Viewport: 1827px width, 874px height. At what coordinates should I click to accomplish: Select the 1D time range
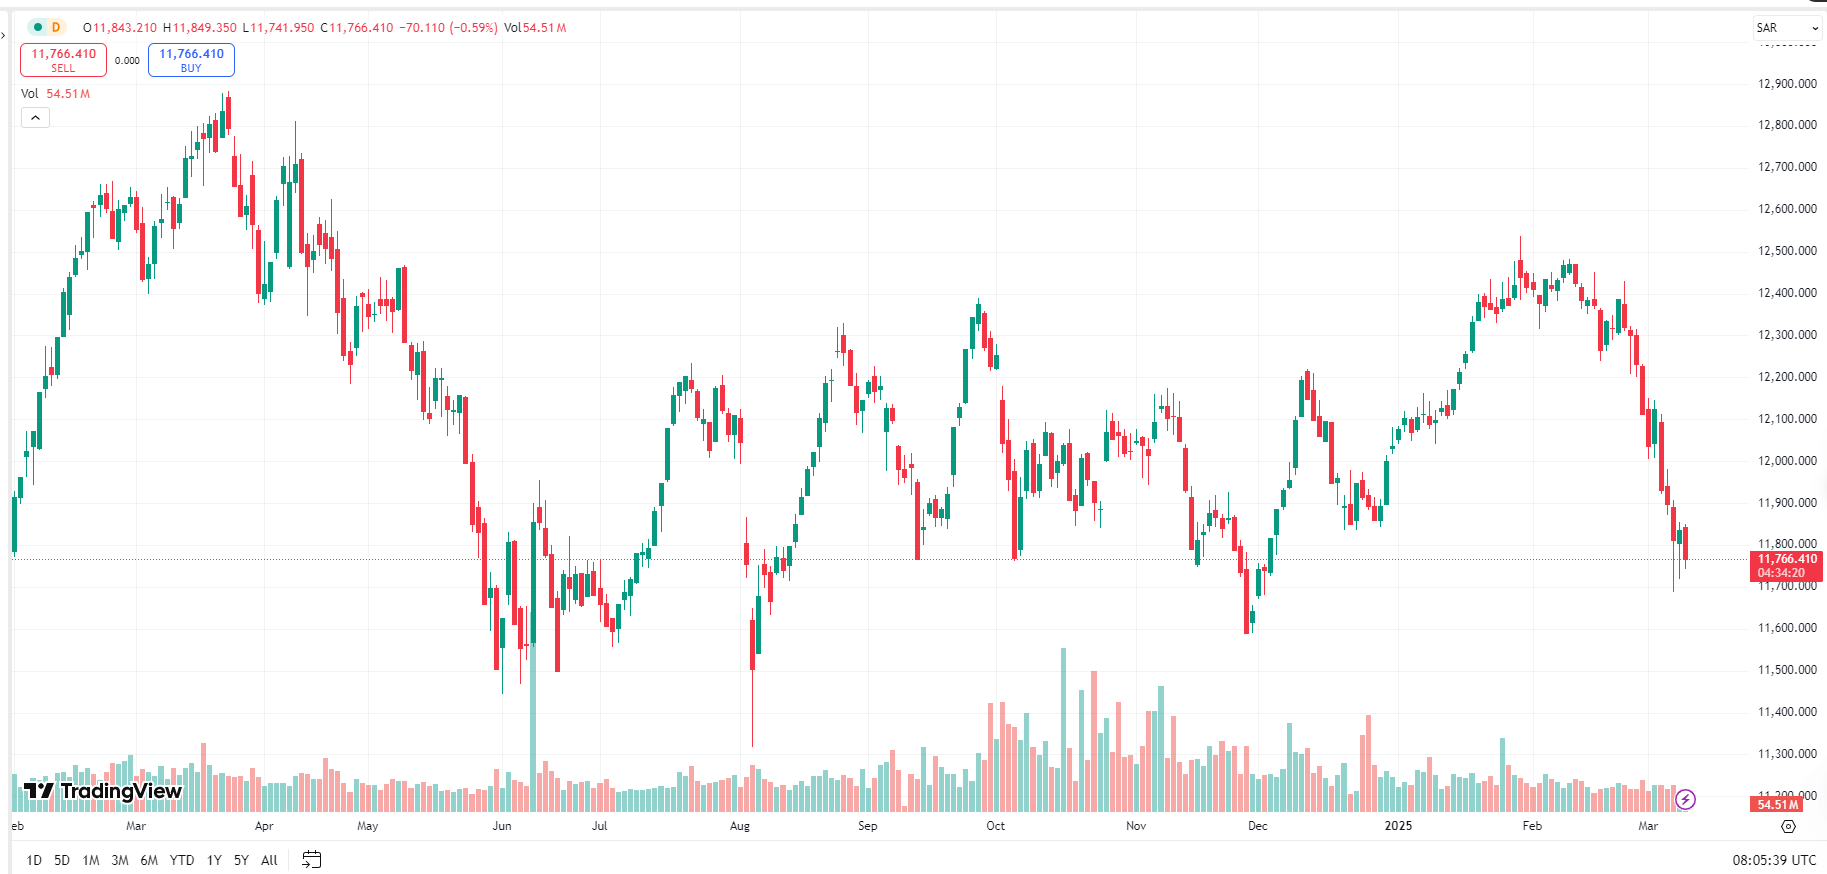coord(34,860)
